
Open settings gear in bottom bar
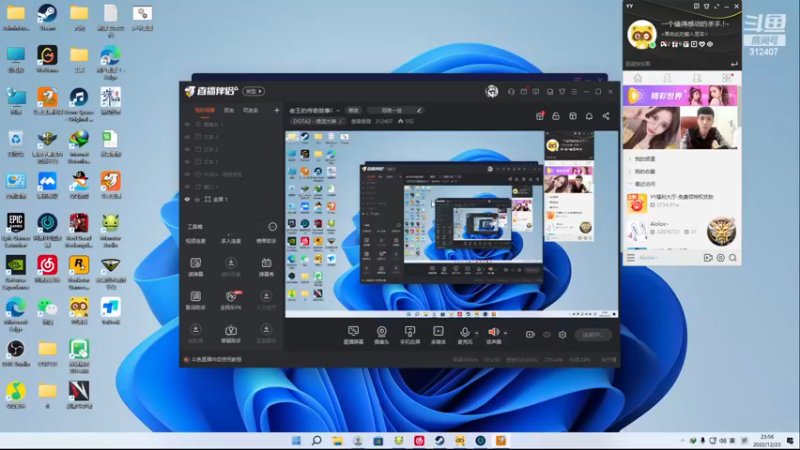[x=562, y=335]
